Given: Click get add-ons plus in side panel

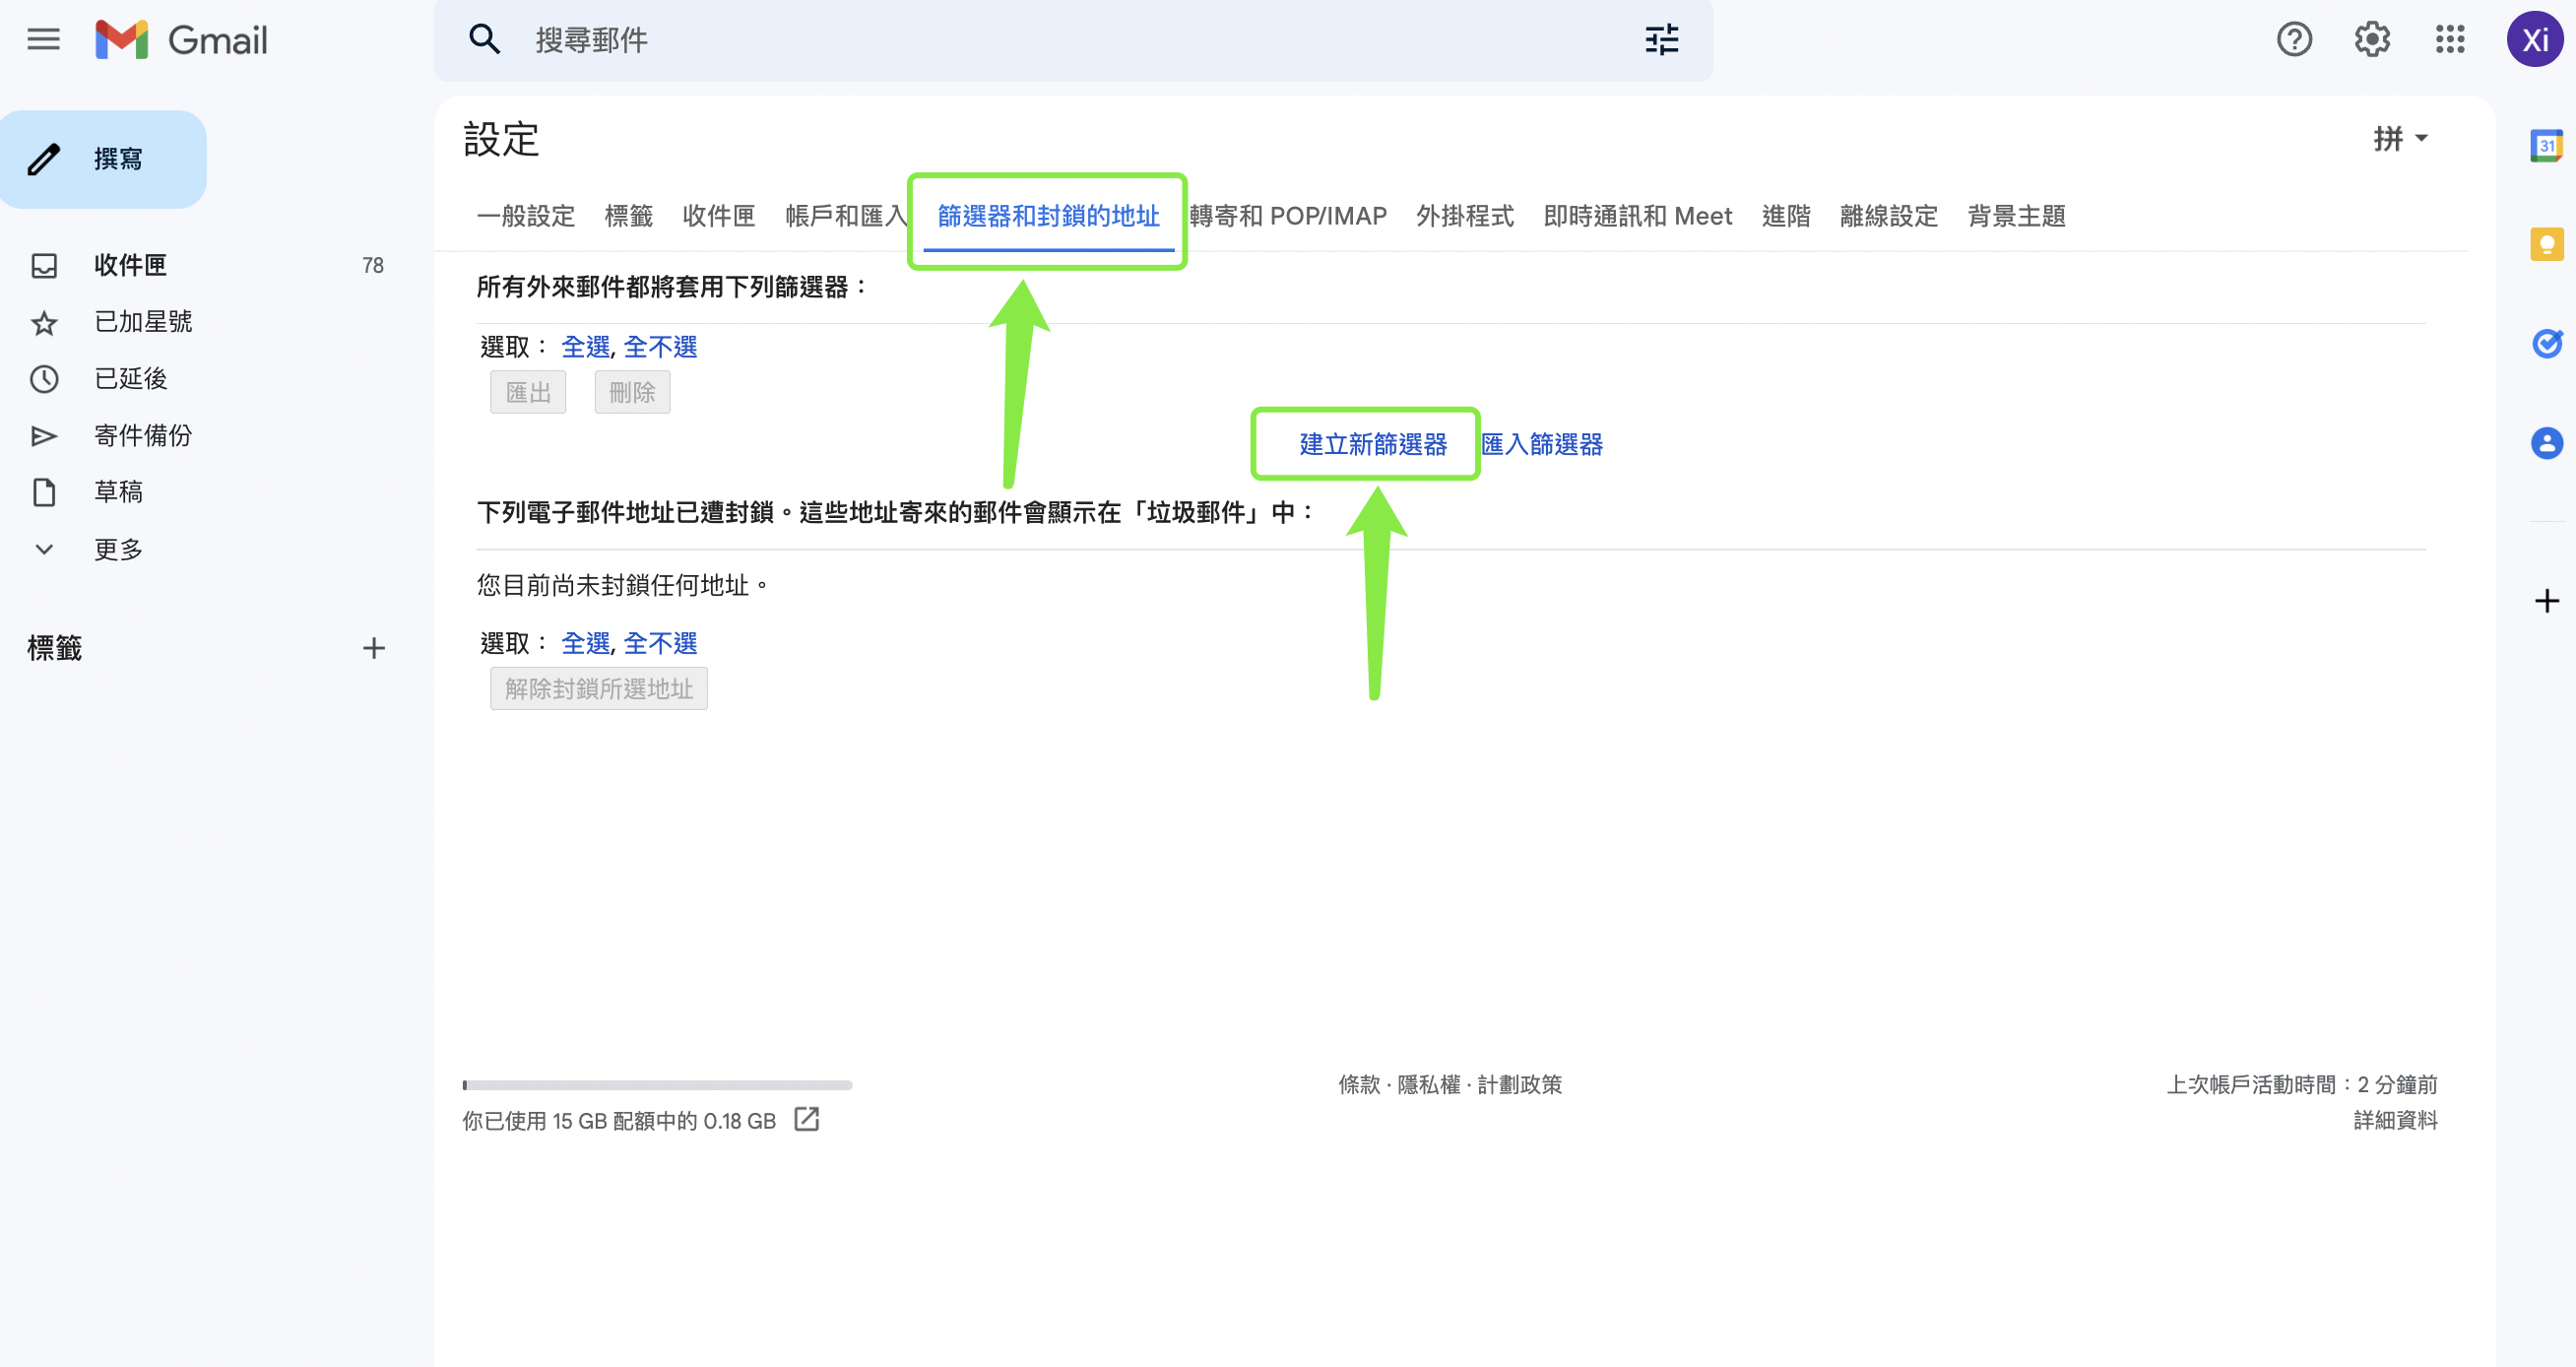Looking at the screenshot, I should point(2546,601).
